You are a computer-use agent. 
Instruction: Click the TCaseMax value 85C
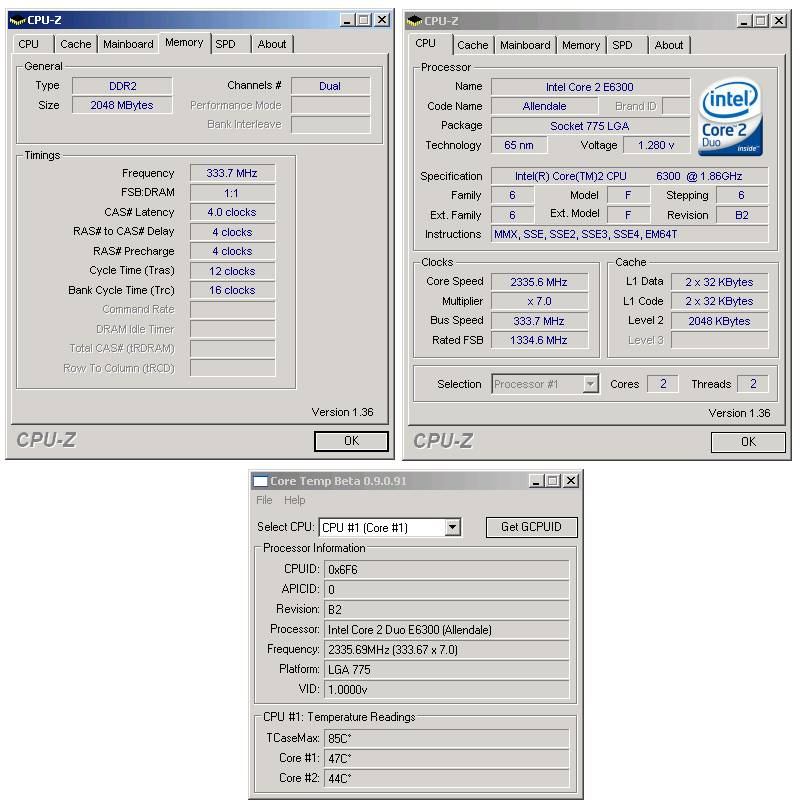pyautogui.click(x=447, y=738)
